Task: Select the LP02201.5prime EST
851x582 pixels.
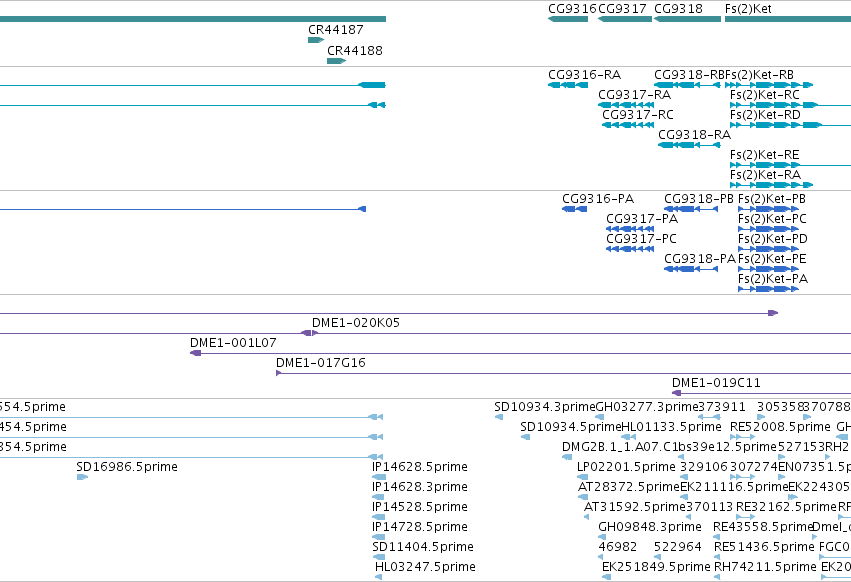Action: (580, 477)
